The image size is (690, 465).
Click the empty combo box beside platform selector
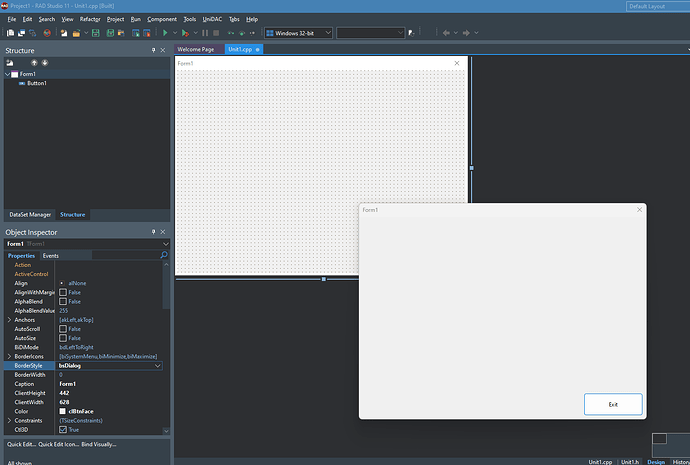pyautogui.click(x=371, y=33)
